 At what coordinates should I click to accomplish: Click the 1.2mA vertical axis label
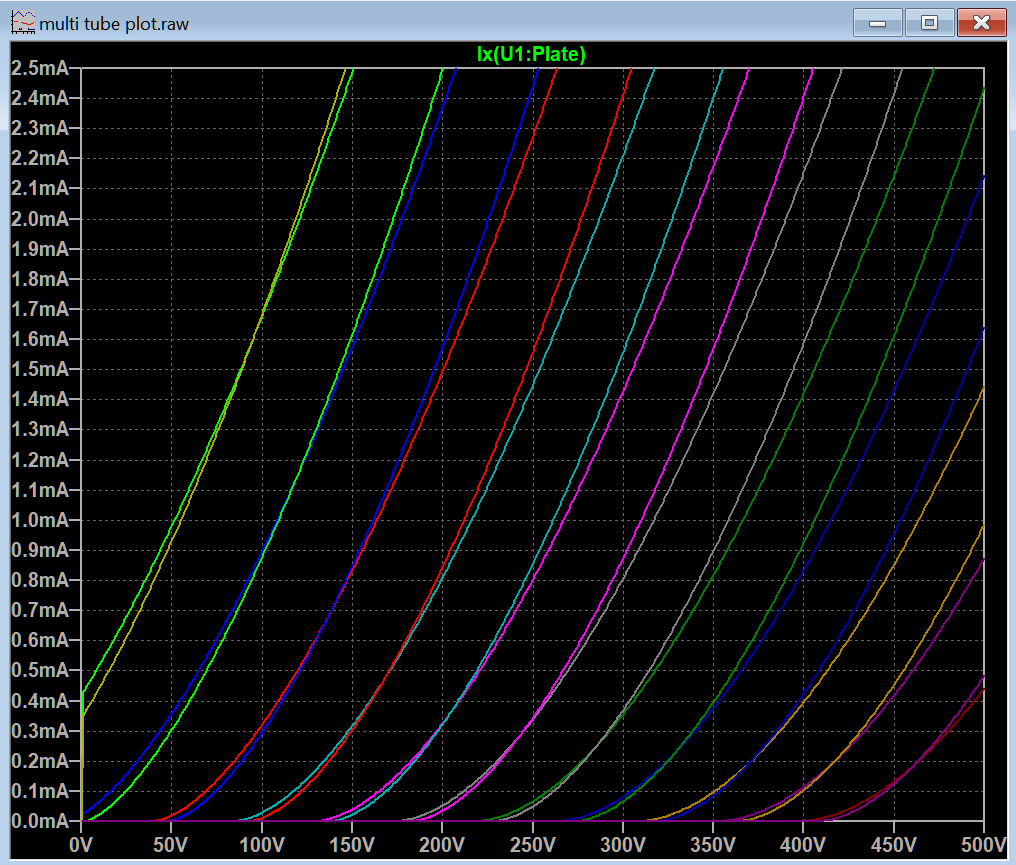tap(40, 460)
